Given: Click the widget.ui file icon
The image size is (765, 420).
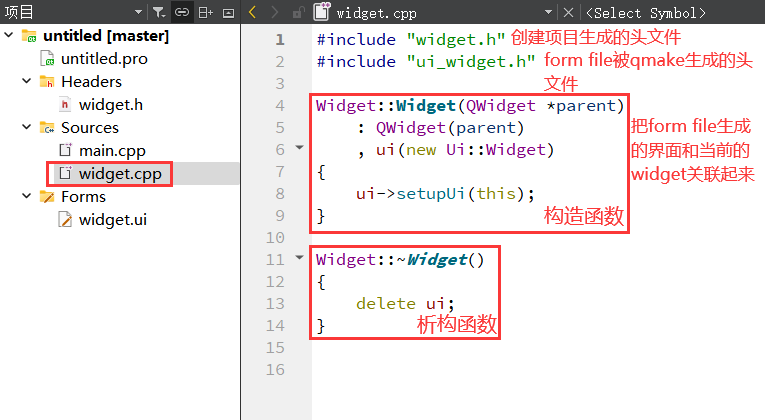Looking at the screenshot, I should pos(65,220).
